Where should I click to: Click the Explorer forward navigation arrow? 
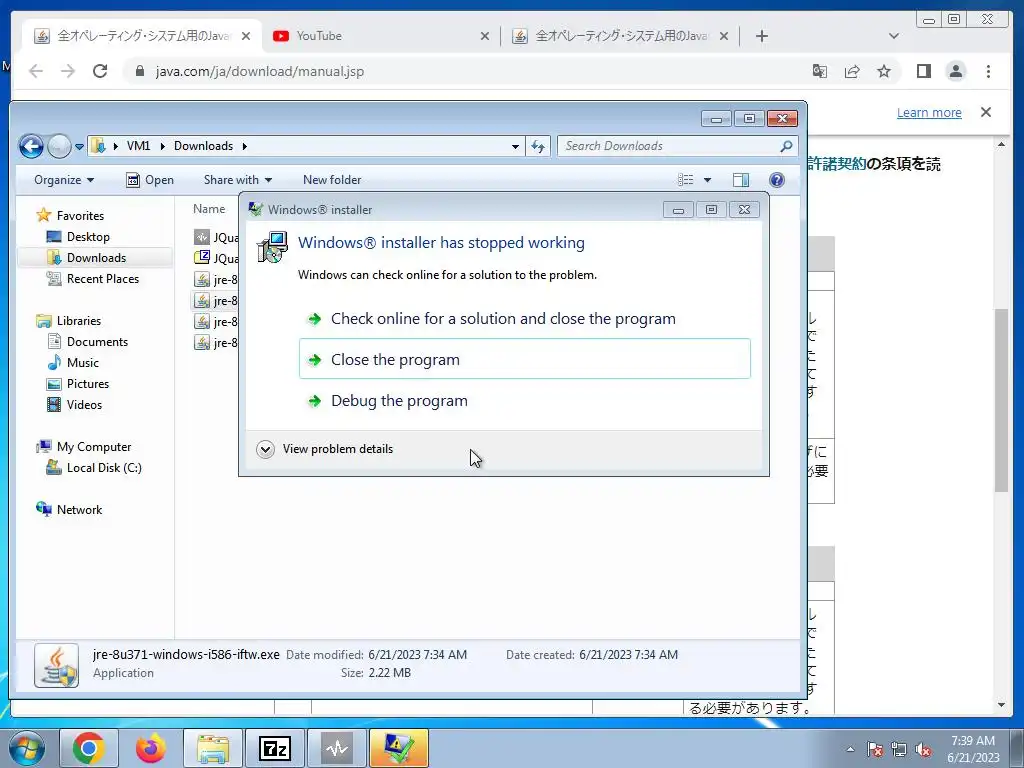click(x=59, y=146)
